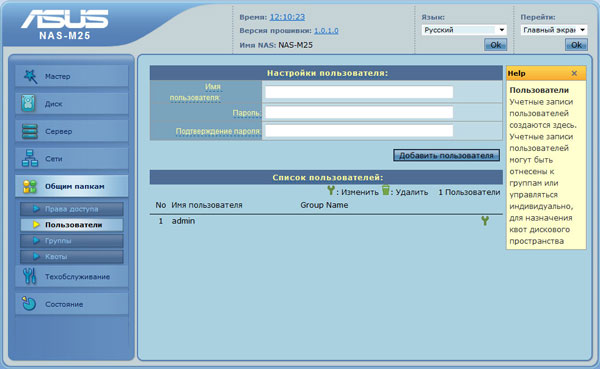
Task: Click the admin user row name
Action: 183,221
